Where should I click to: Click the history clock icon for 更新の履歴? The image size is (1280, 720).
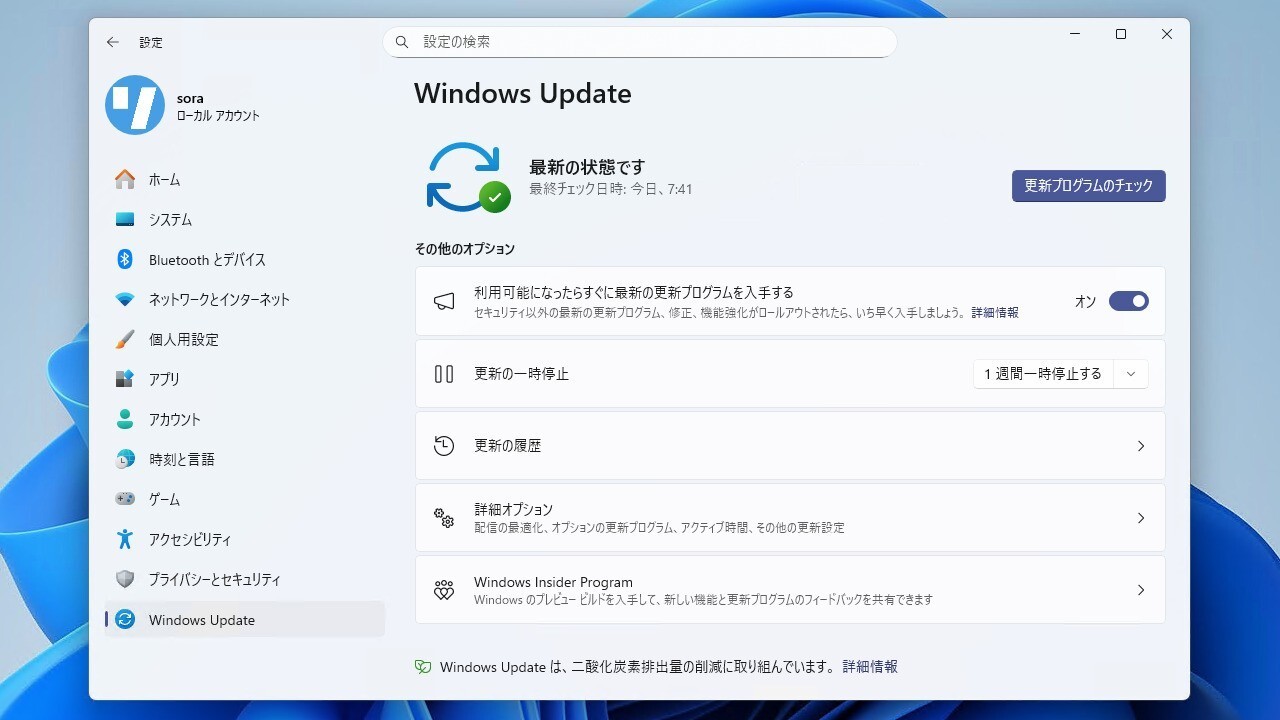444,445
